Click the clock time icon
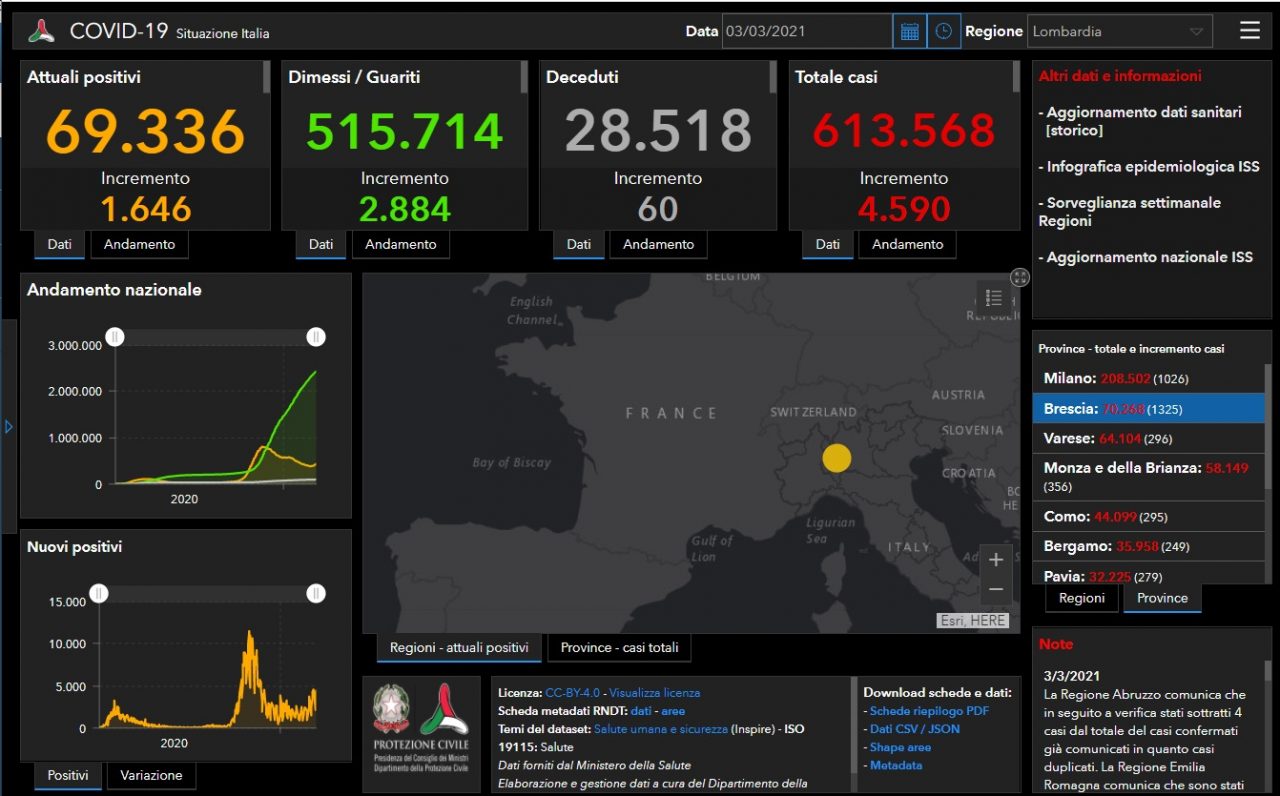This screenshot has width=1280, height=796. click(x=943, y=31)
